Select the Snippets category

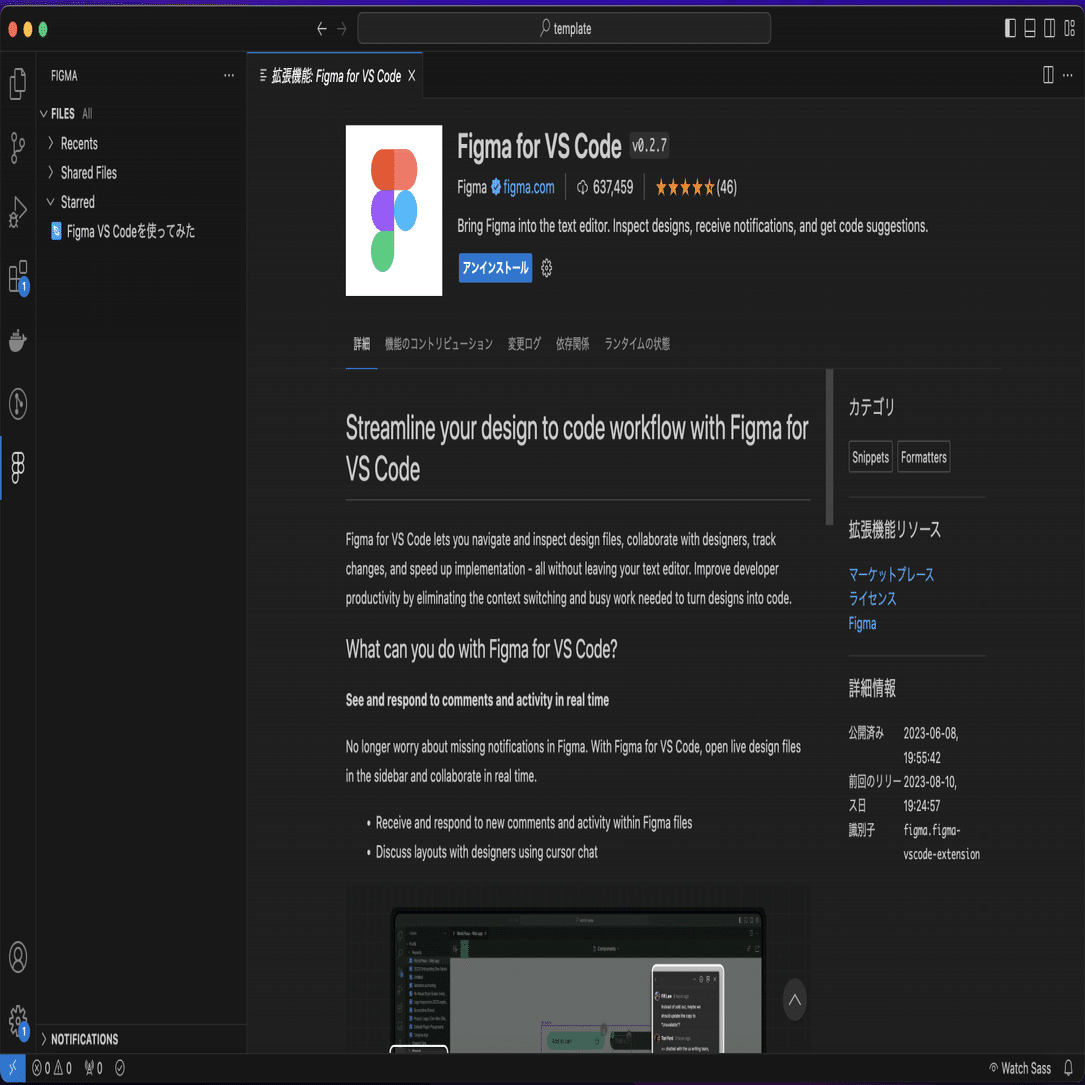[870, 457]
